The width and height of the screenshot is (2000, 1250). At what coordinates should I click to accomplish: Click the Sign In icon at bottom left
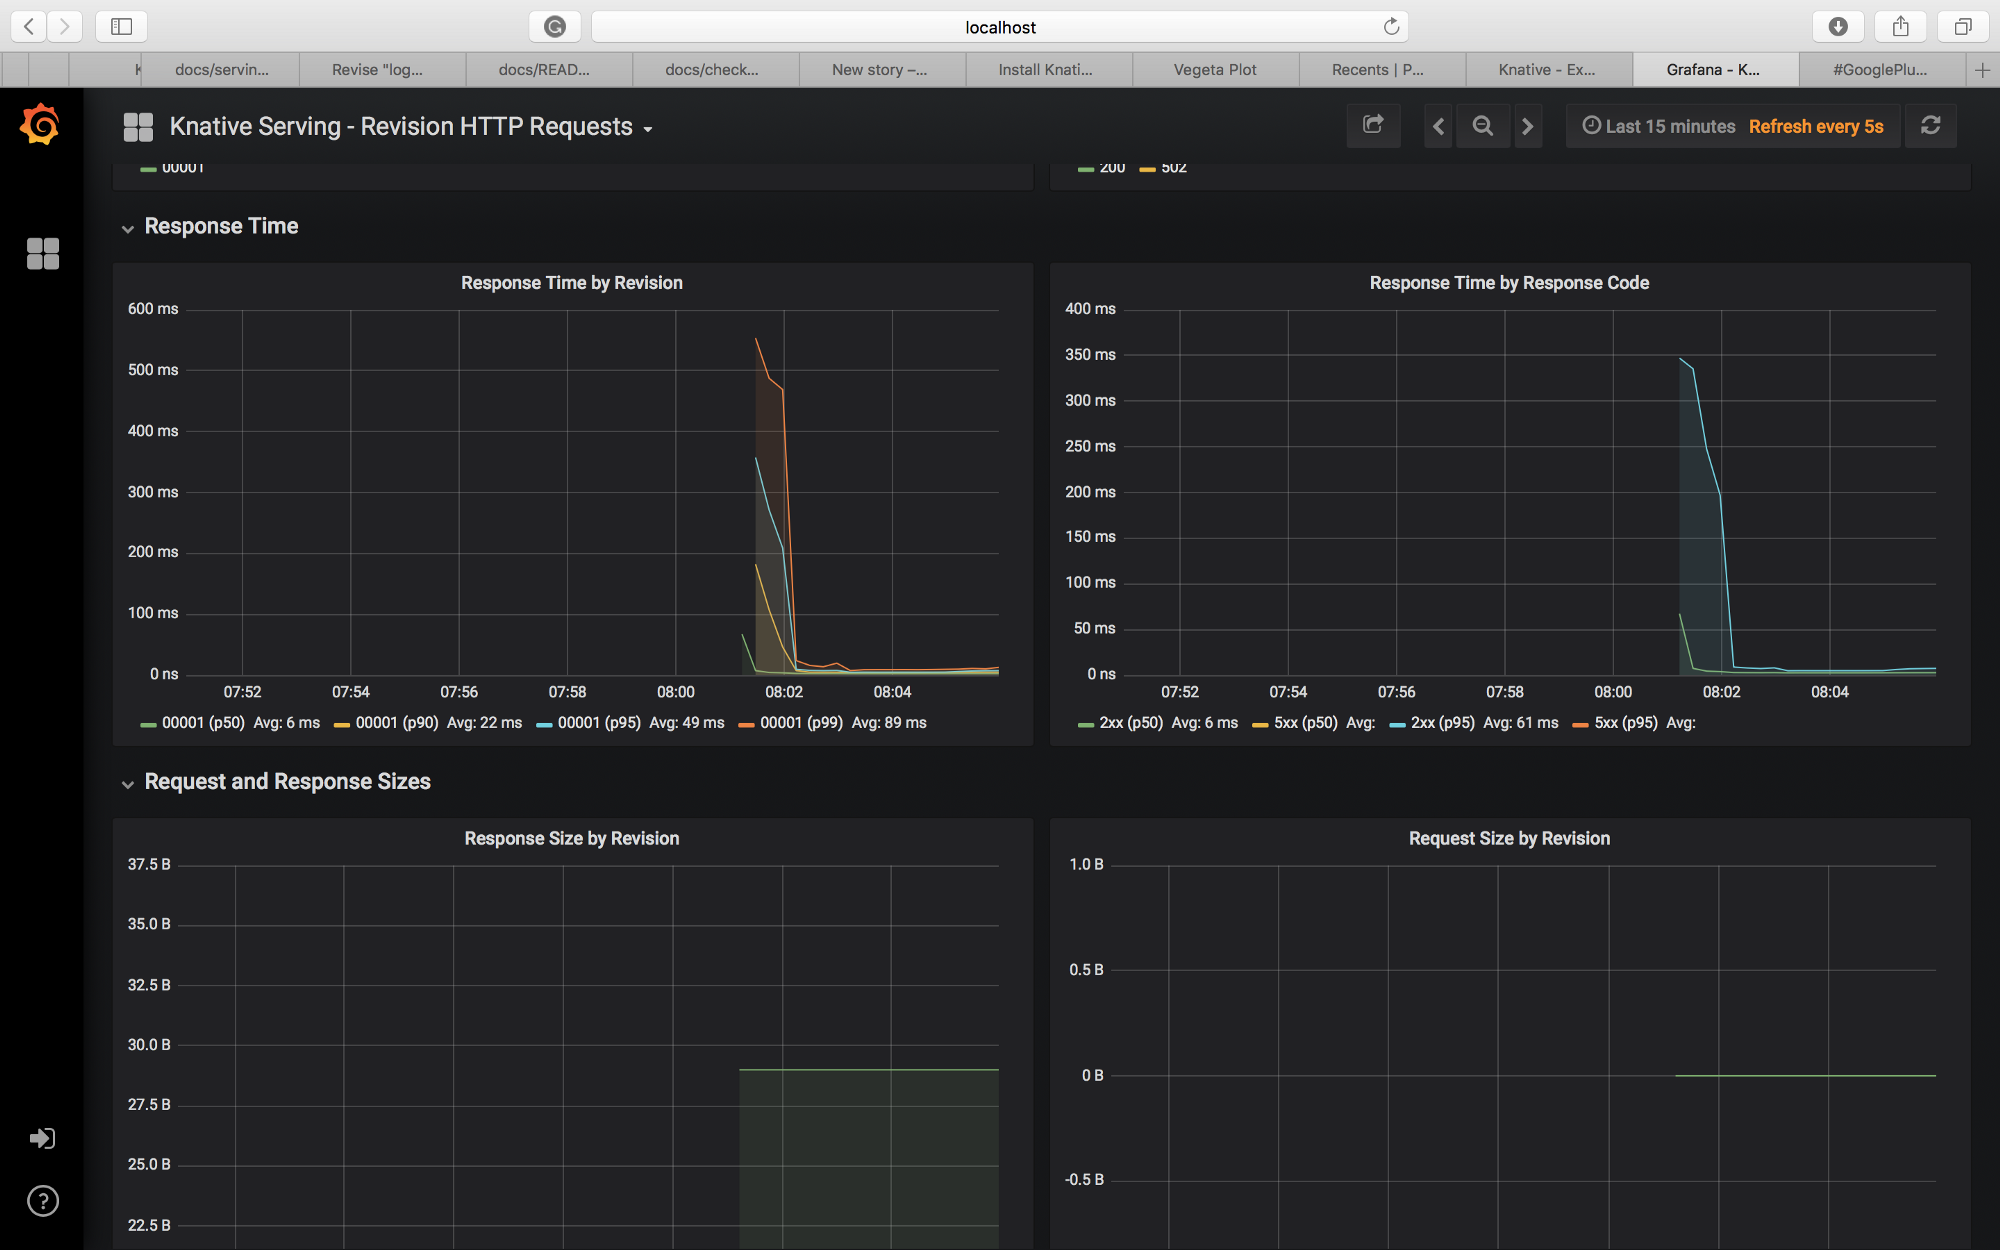point(42,1138)
